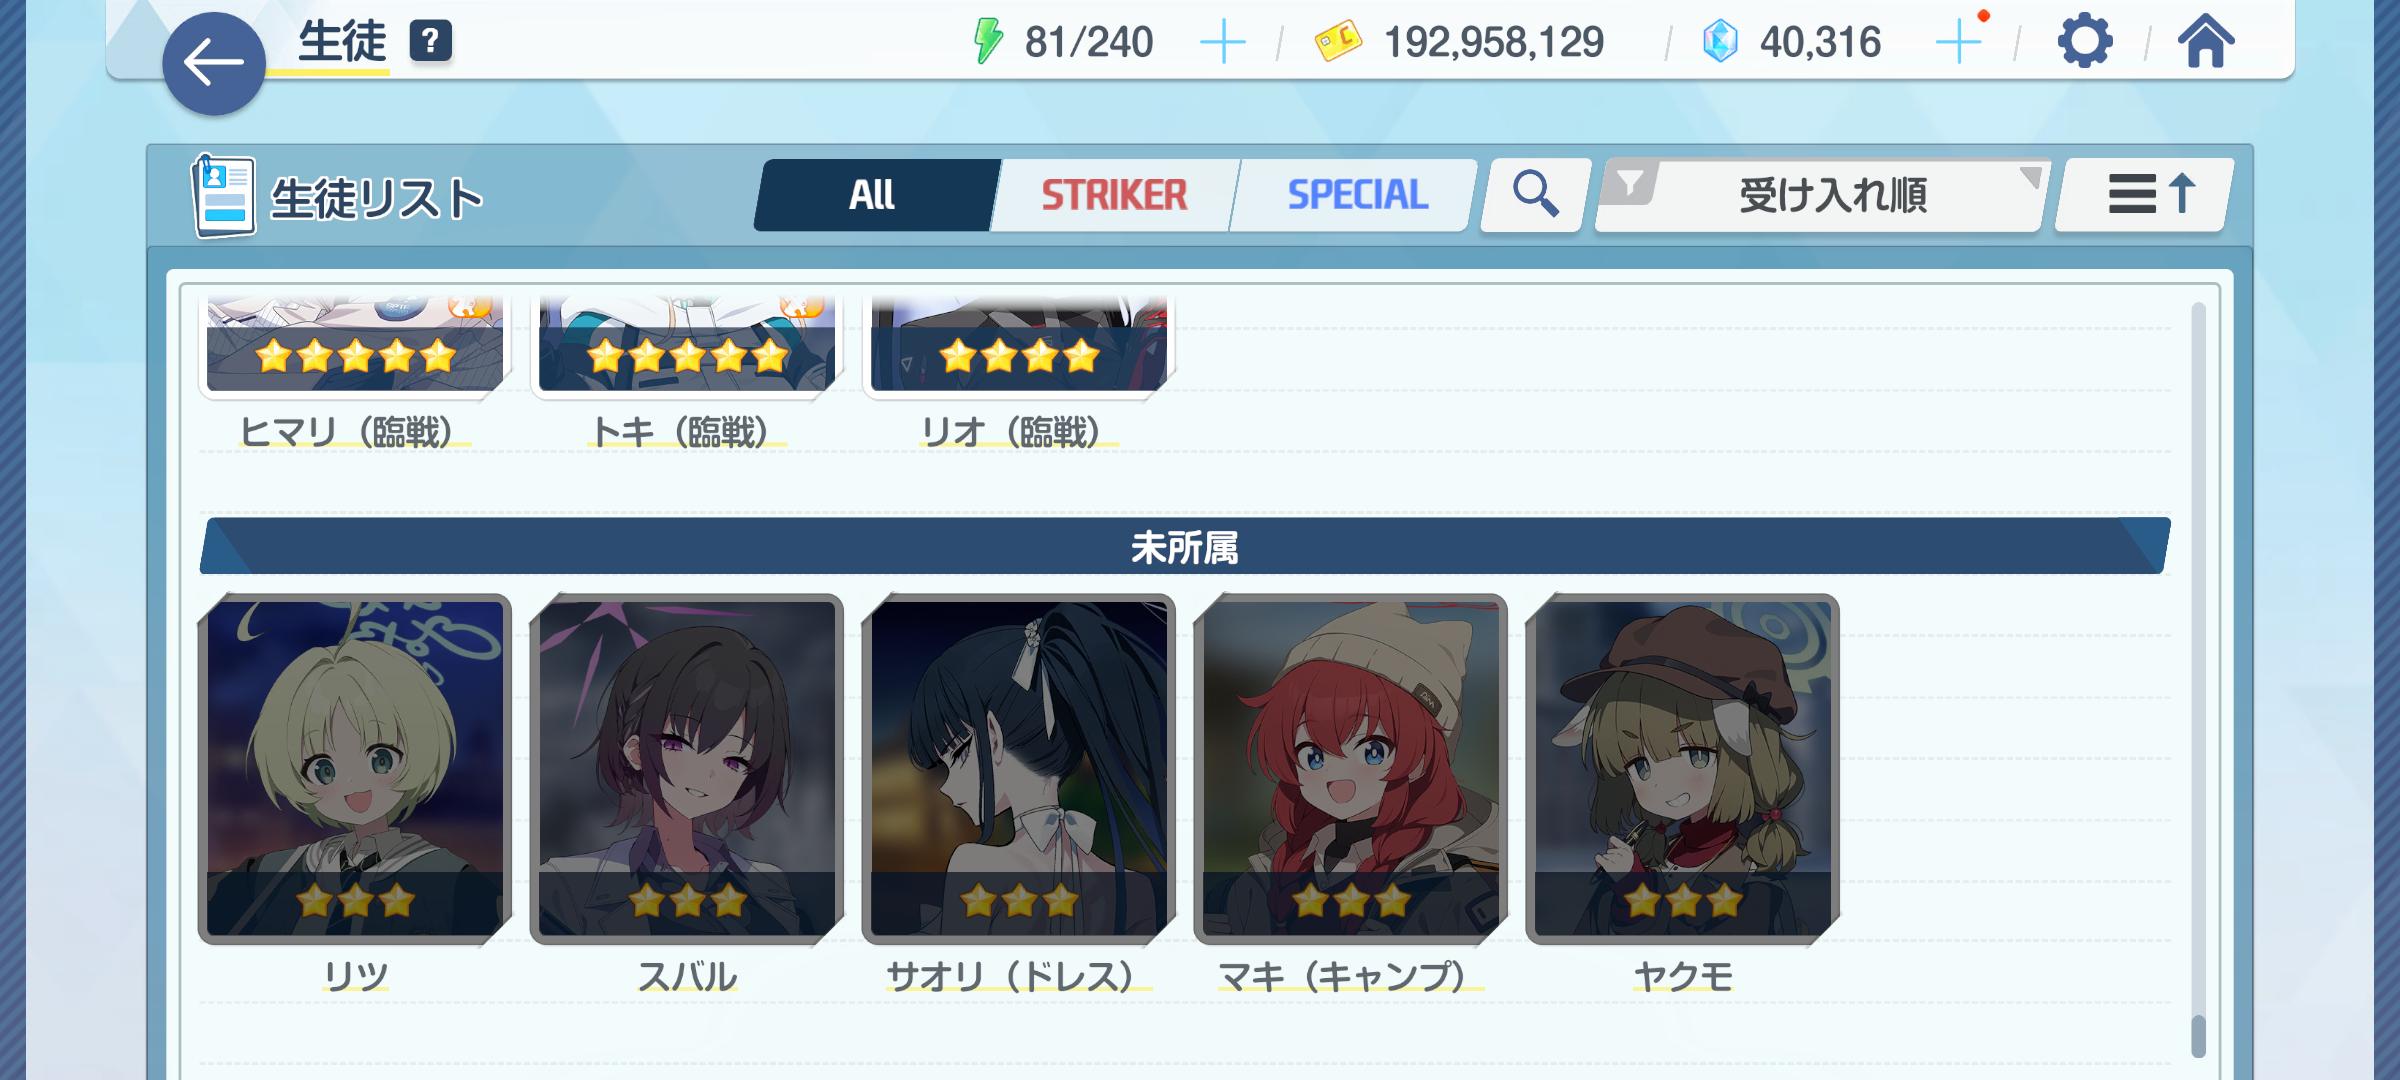Select student リツ portrait

355,769
